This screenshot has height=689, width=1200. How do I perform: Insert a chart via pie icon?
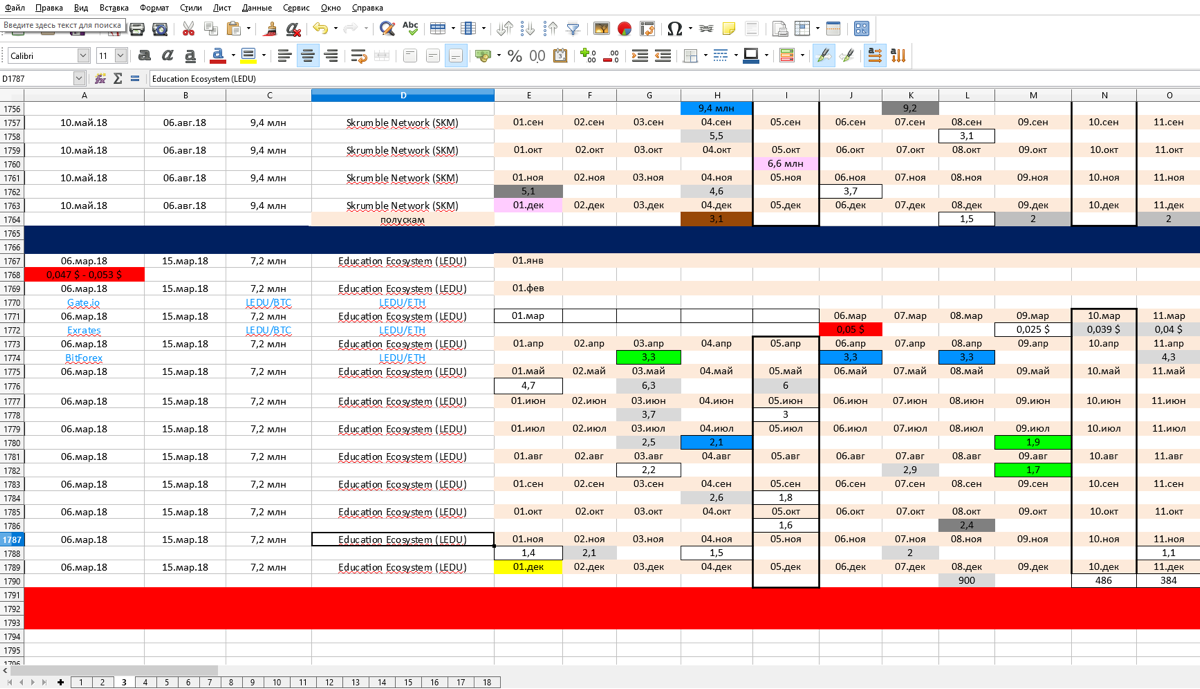coord(624,29)
